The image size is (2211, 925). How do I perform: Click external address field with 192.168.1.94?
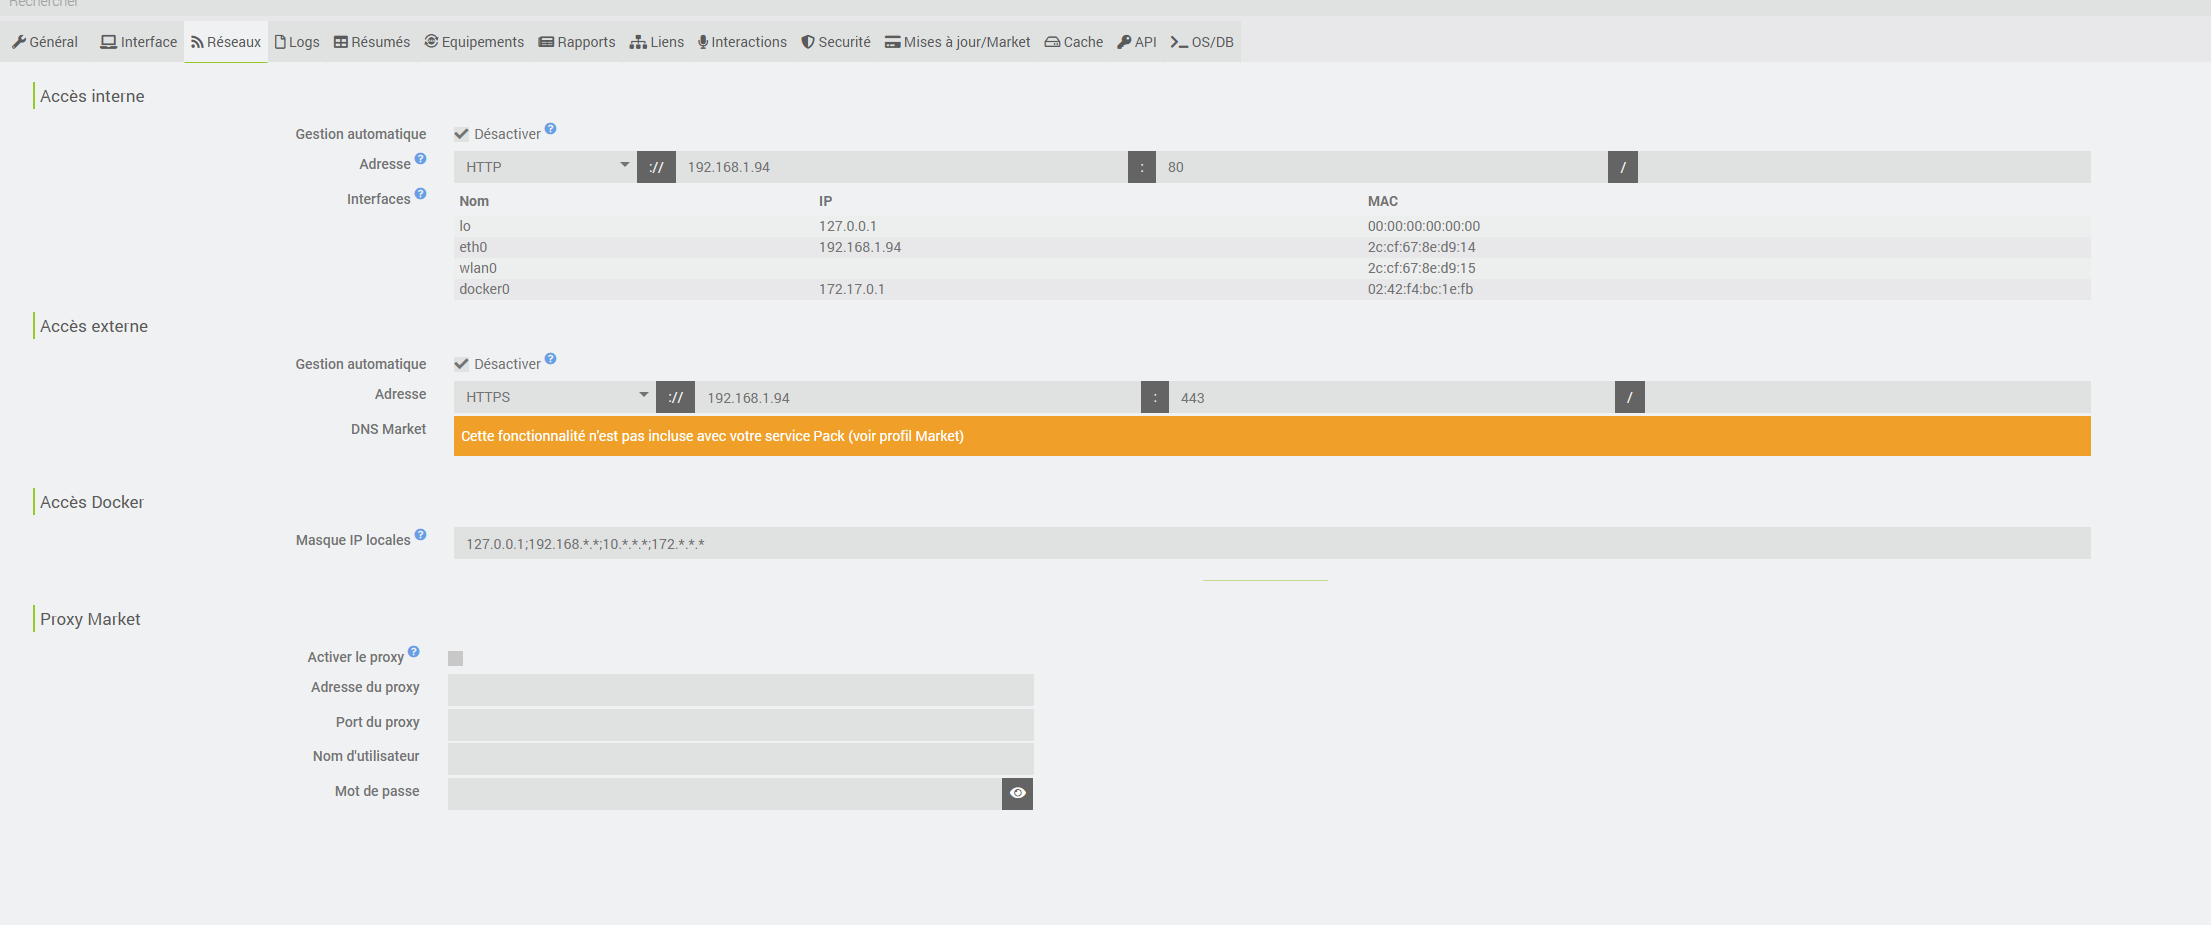918,397
